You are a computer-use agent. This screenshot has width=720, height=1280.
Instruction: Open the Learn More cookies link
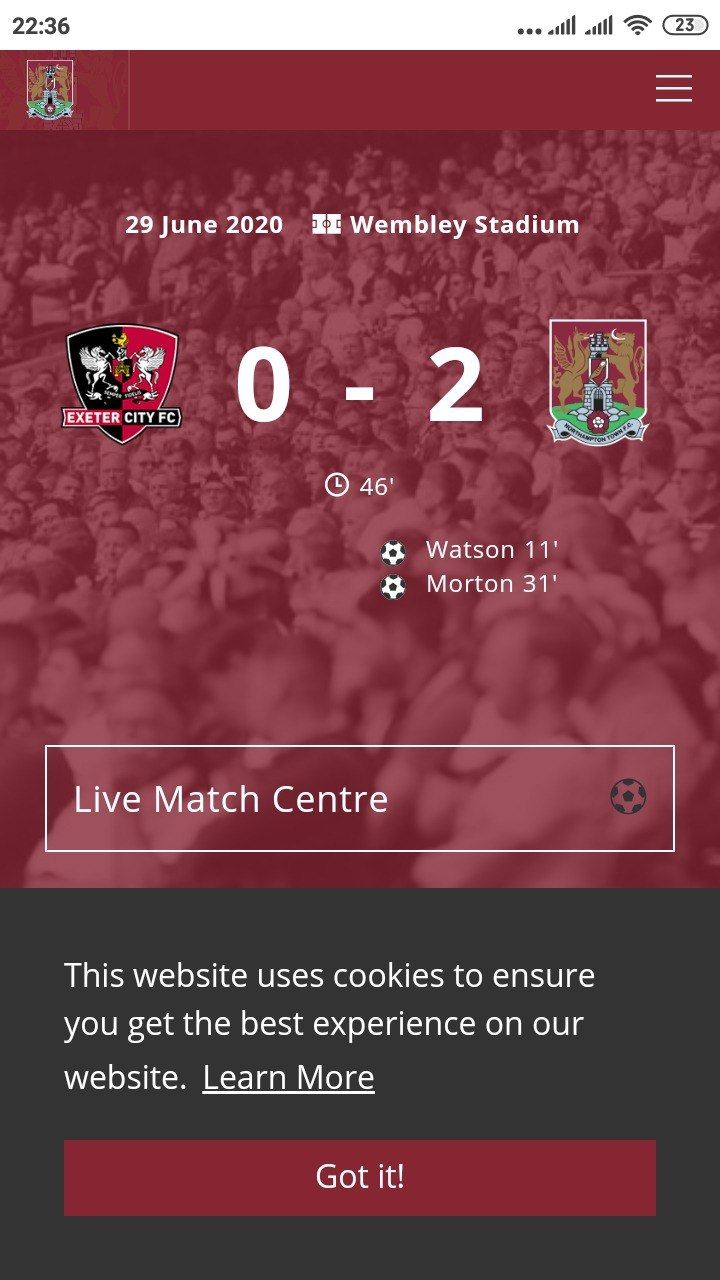pos(288,1077)
